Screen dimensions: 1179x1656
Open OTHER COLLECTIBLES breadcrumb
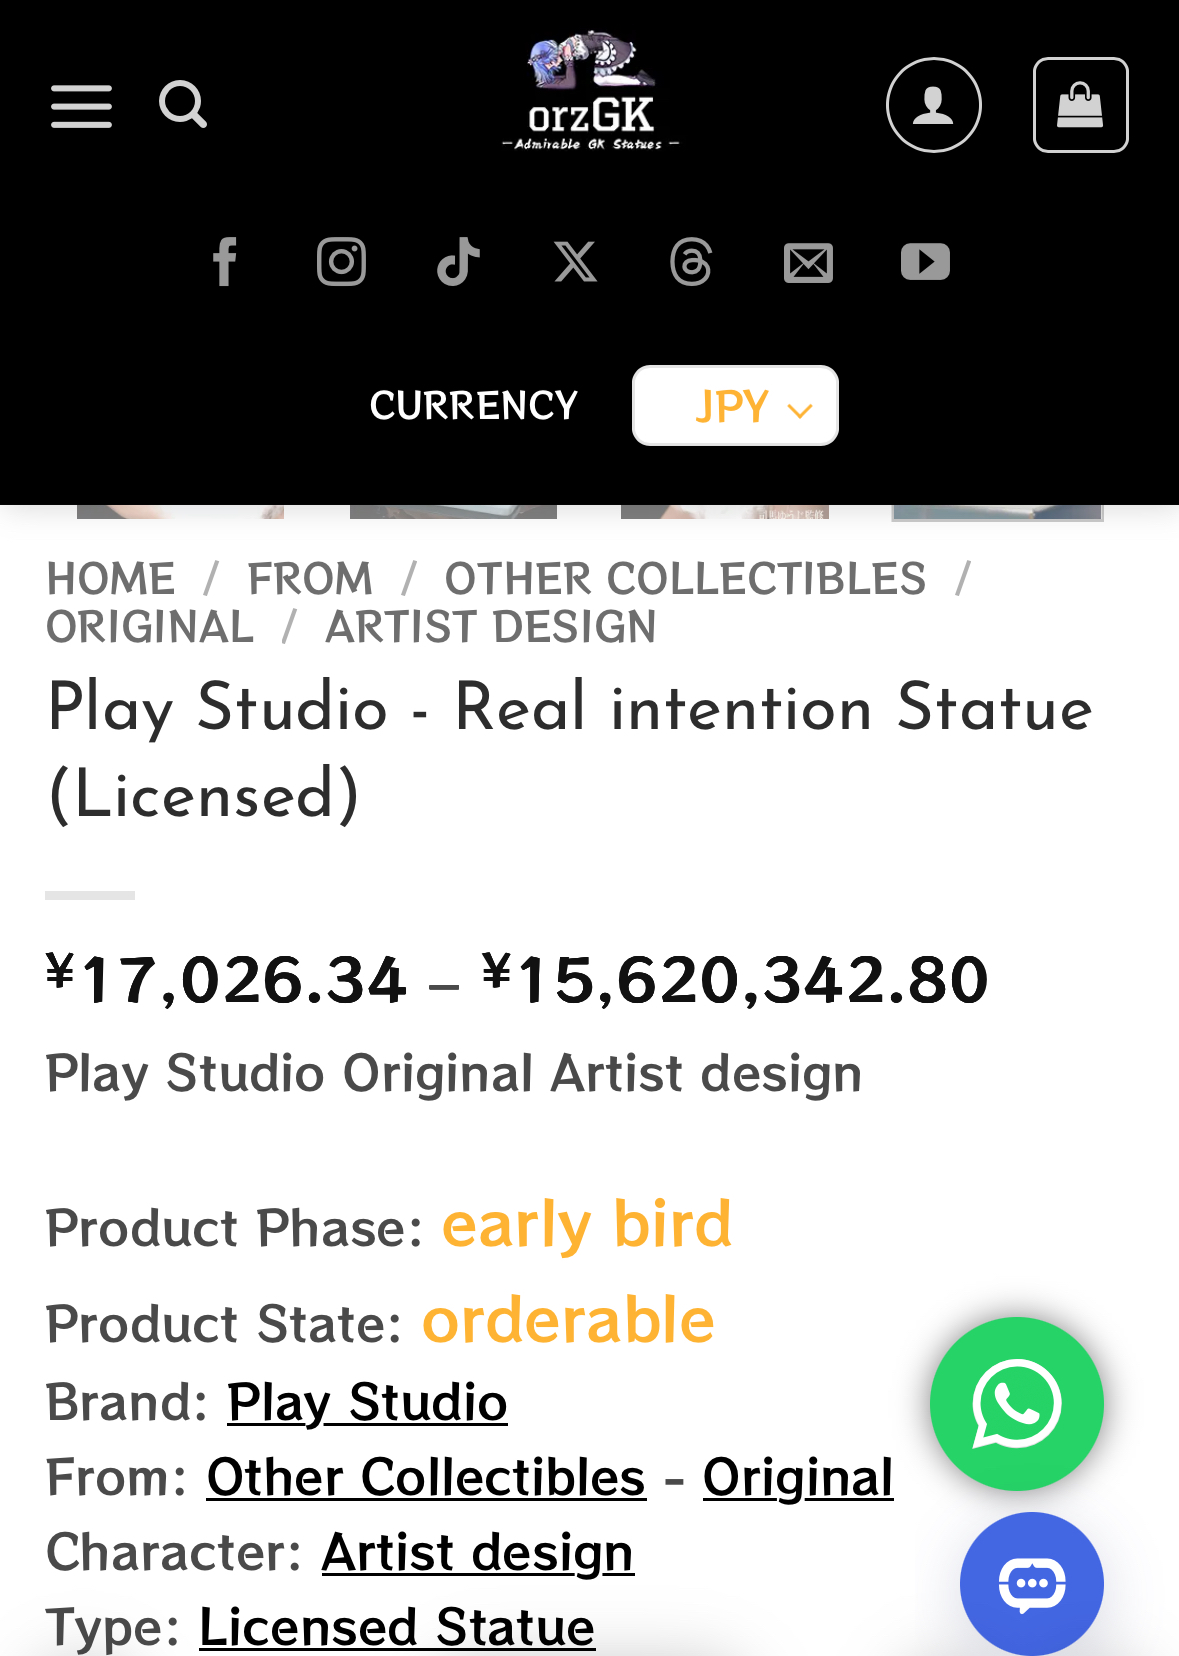click(685, 579)
